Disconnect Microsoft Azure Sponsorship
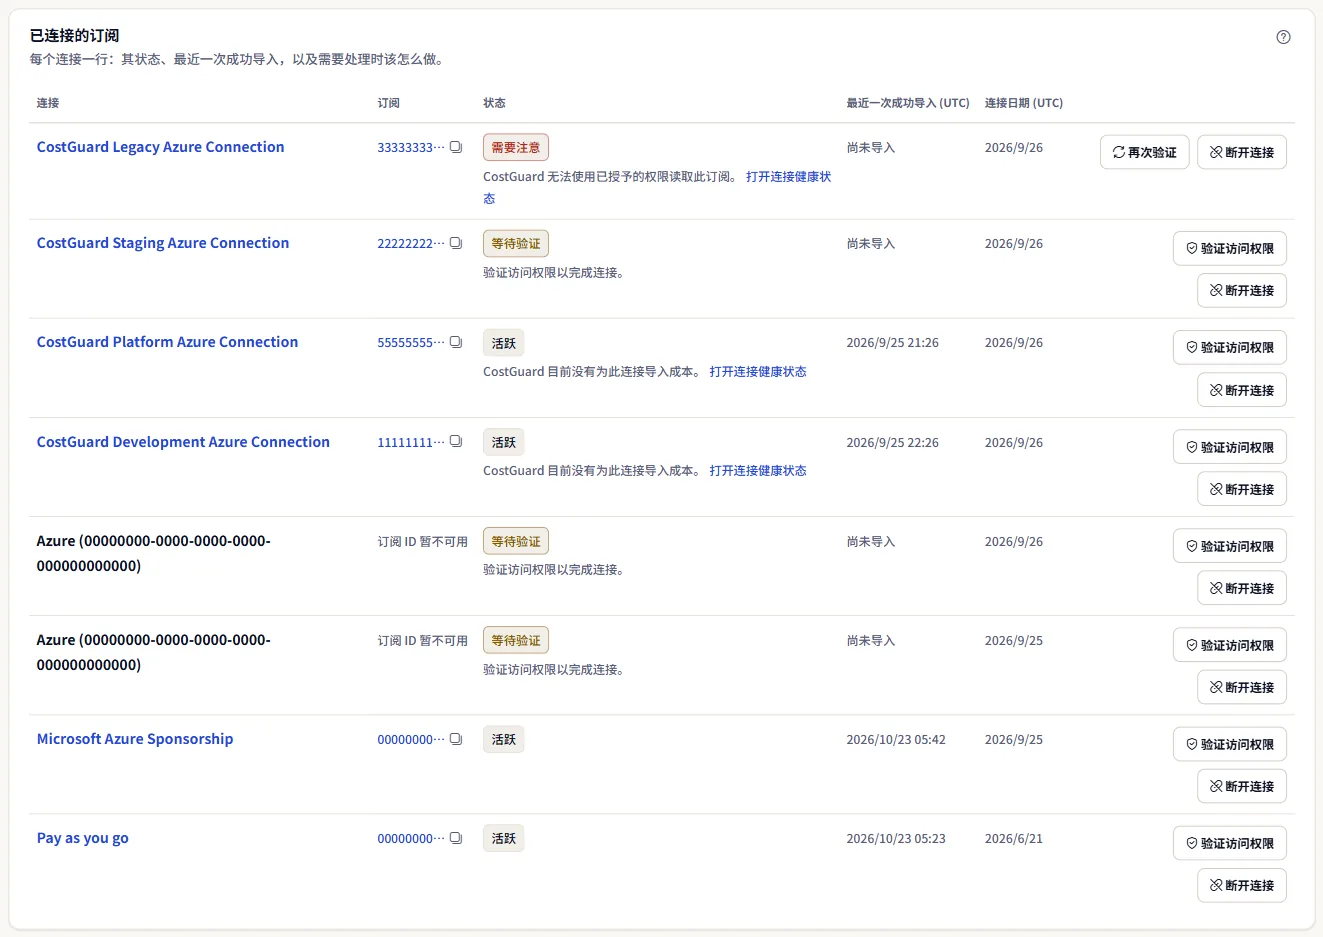Viewport: 1323px width, 937px height. pyautogui.click(x=1241, y=786)
